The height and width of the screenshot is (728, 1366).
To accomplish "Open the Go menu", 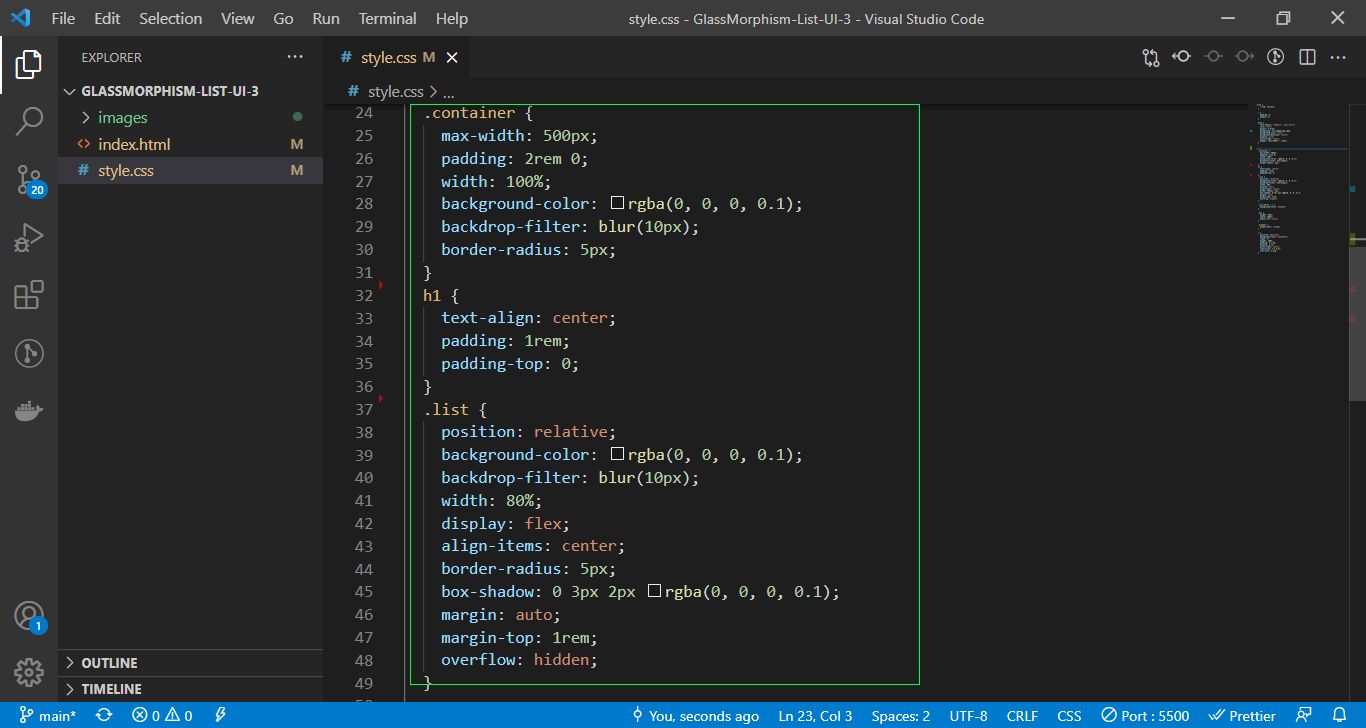I will [x=283, y=18].
